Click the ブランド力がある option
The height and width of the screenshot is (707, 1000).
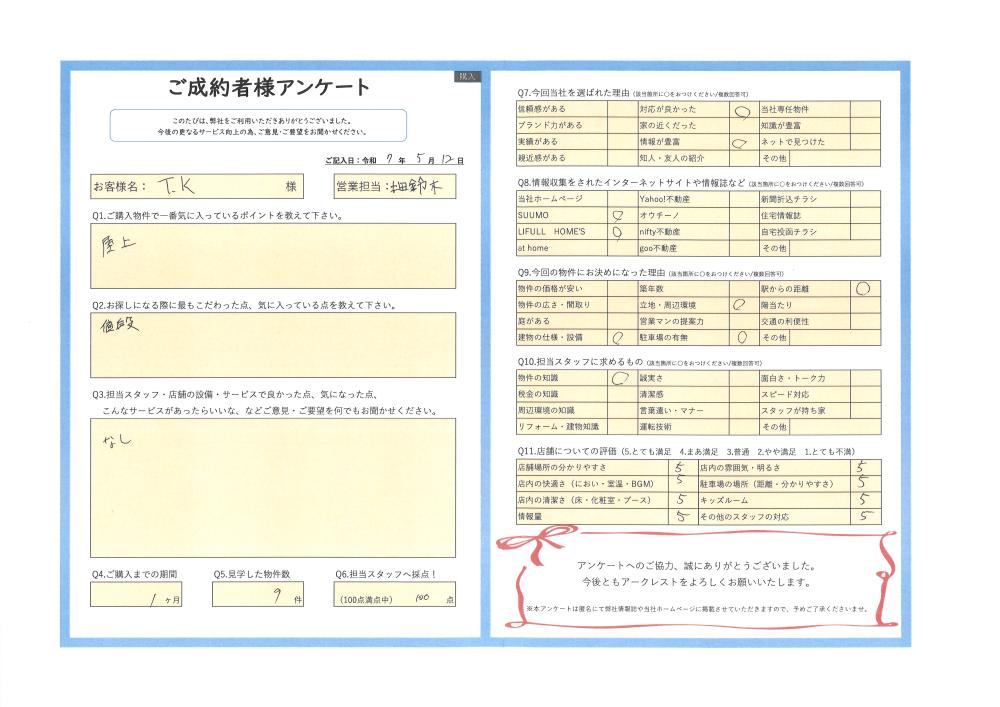(550, 126)
